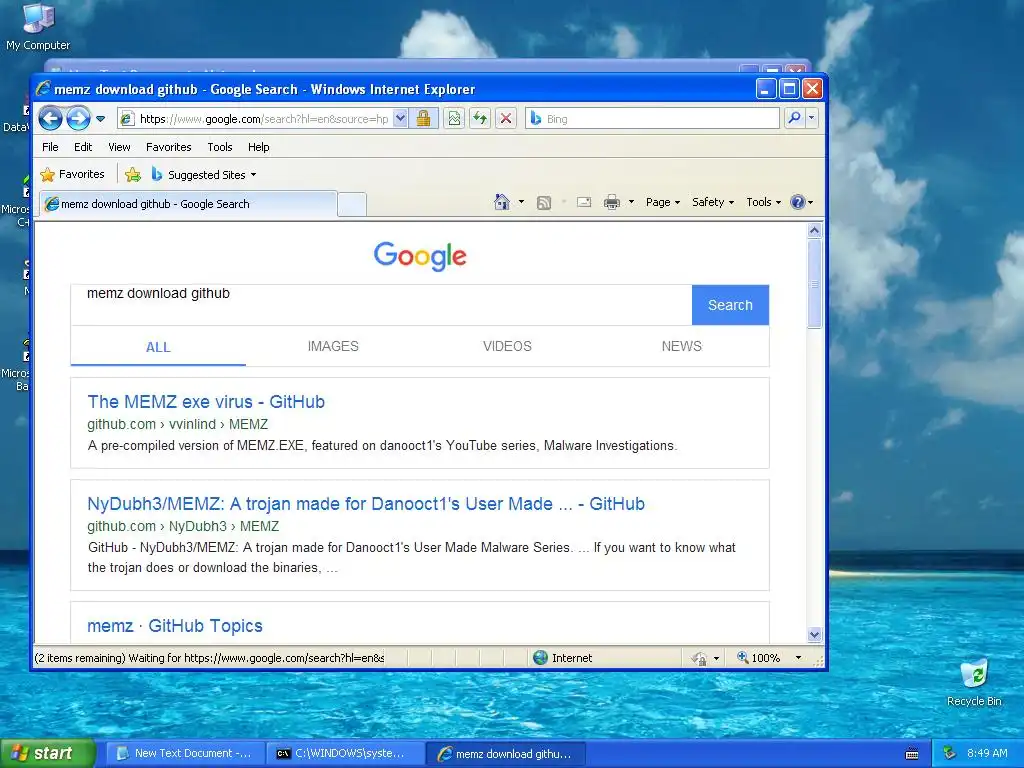
Task: Click the Internet zone status indicator
Action: (563, 658)
